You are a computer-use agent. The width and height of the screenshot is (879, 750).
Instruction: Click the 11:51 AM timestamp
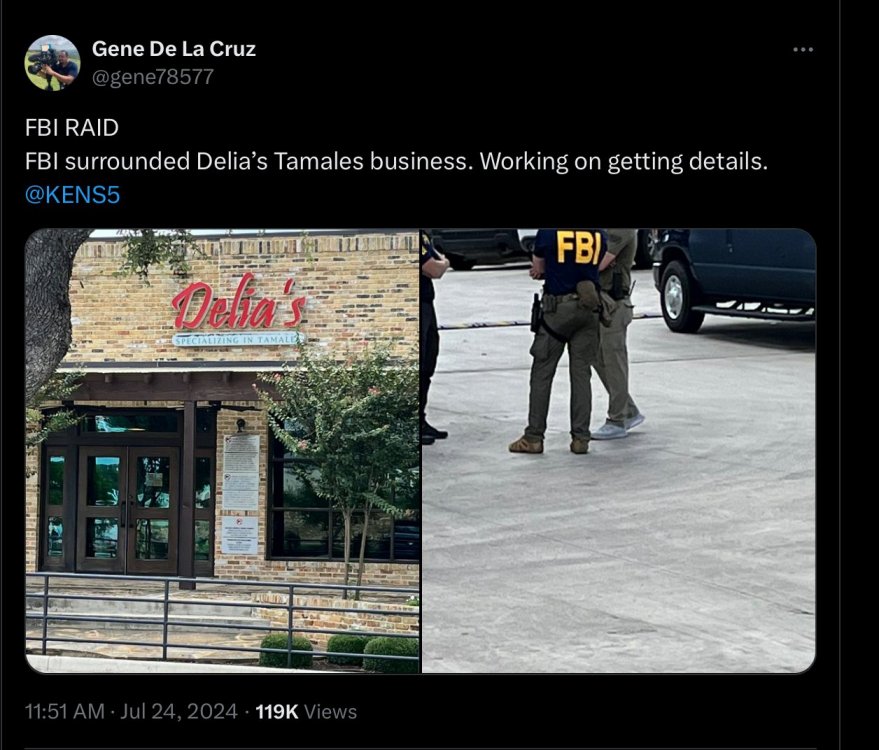pos(64,711)
